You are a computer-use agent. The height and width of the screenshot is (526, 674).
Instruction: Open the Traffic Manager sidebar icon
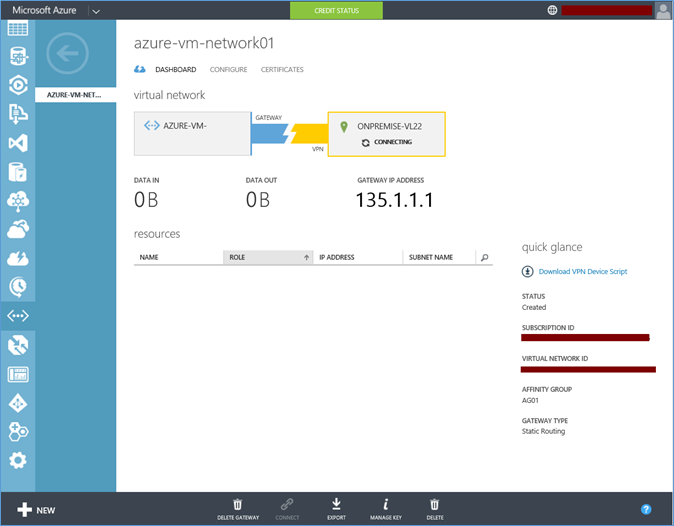pos(18,345)
